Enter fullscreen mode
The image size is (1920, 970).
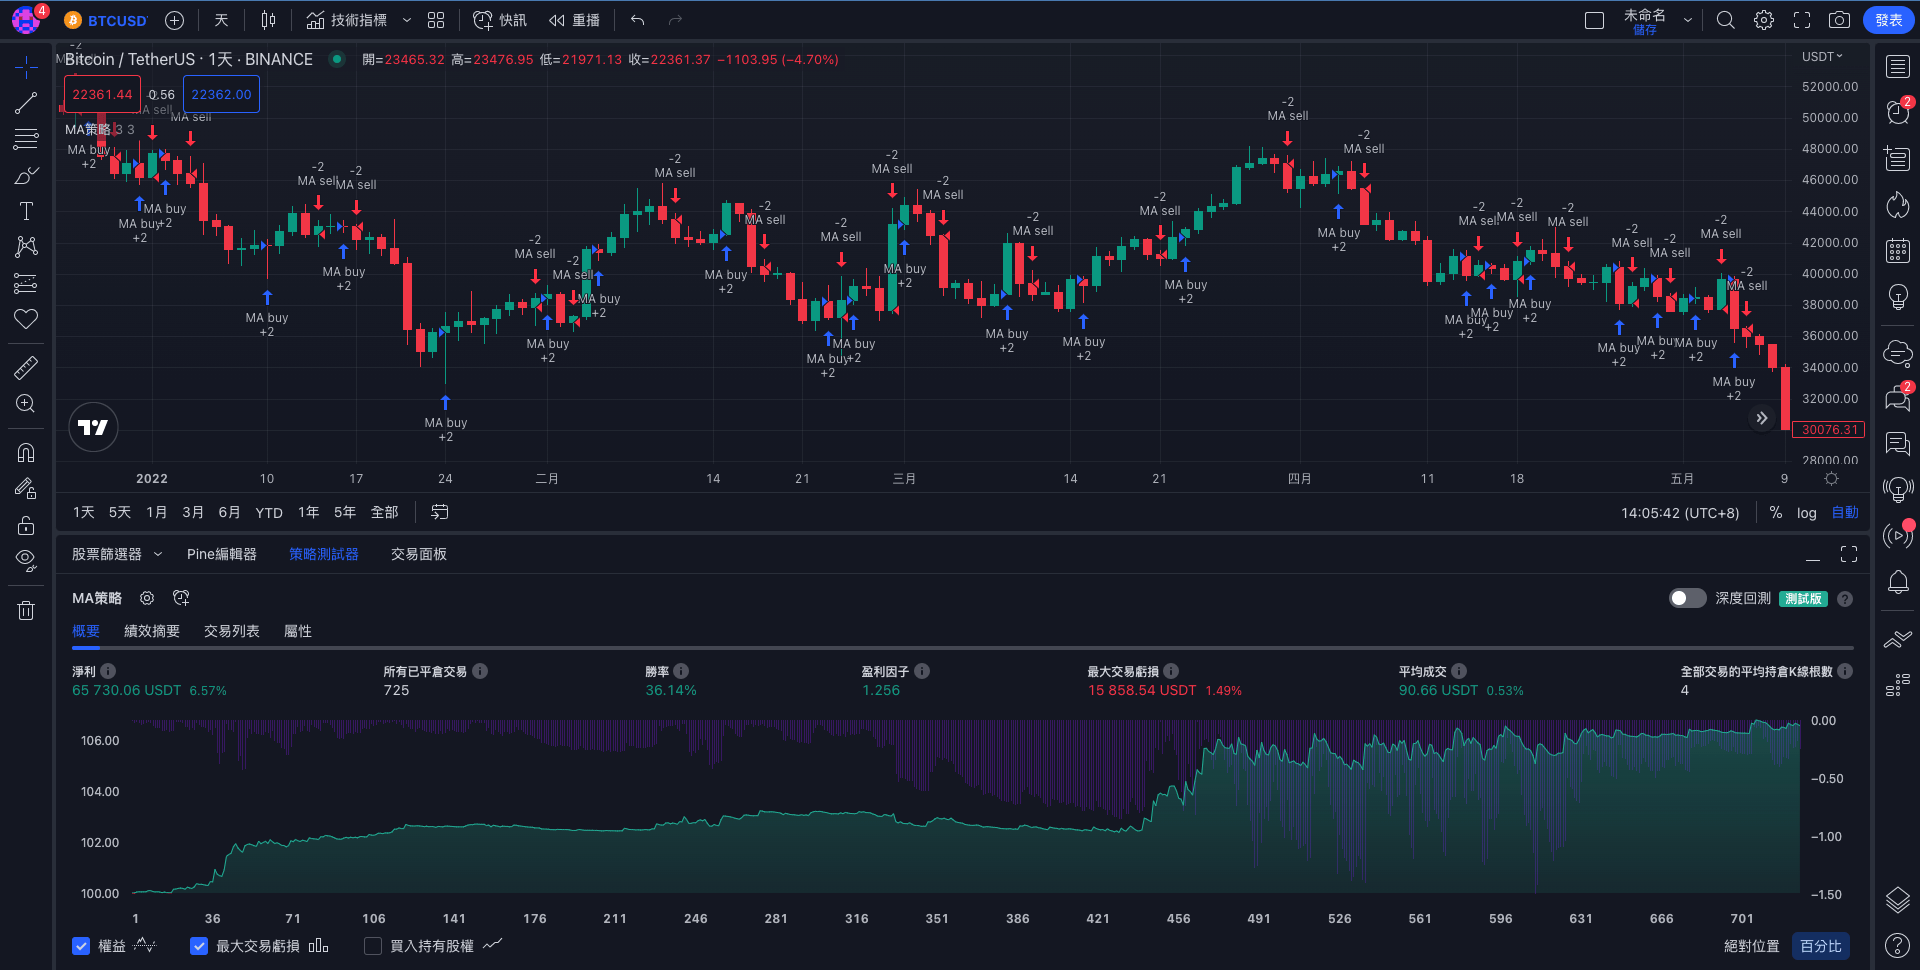pos(1802,20)
